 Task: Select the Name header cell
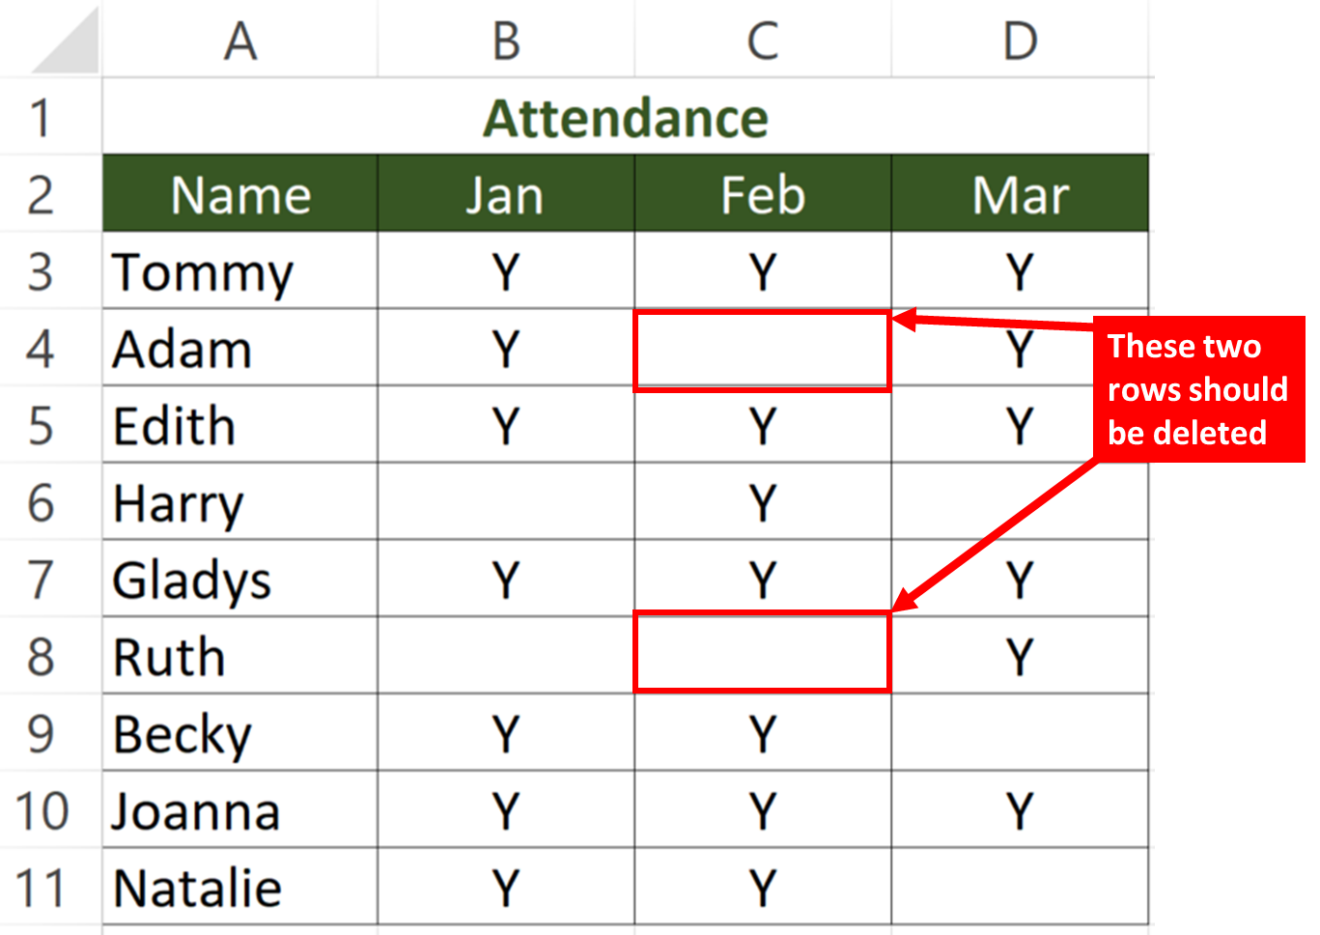pyautogui.click(x=240, y=195)
